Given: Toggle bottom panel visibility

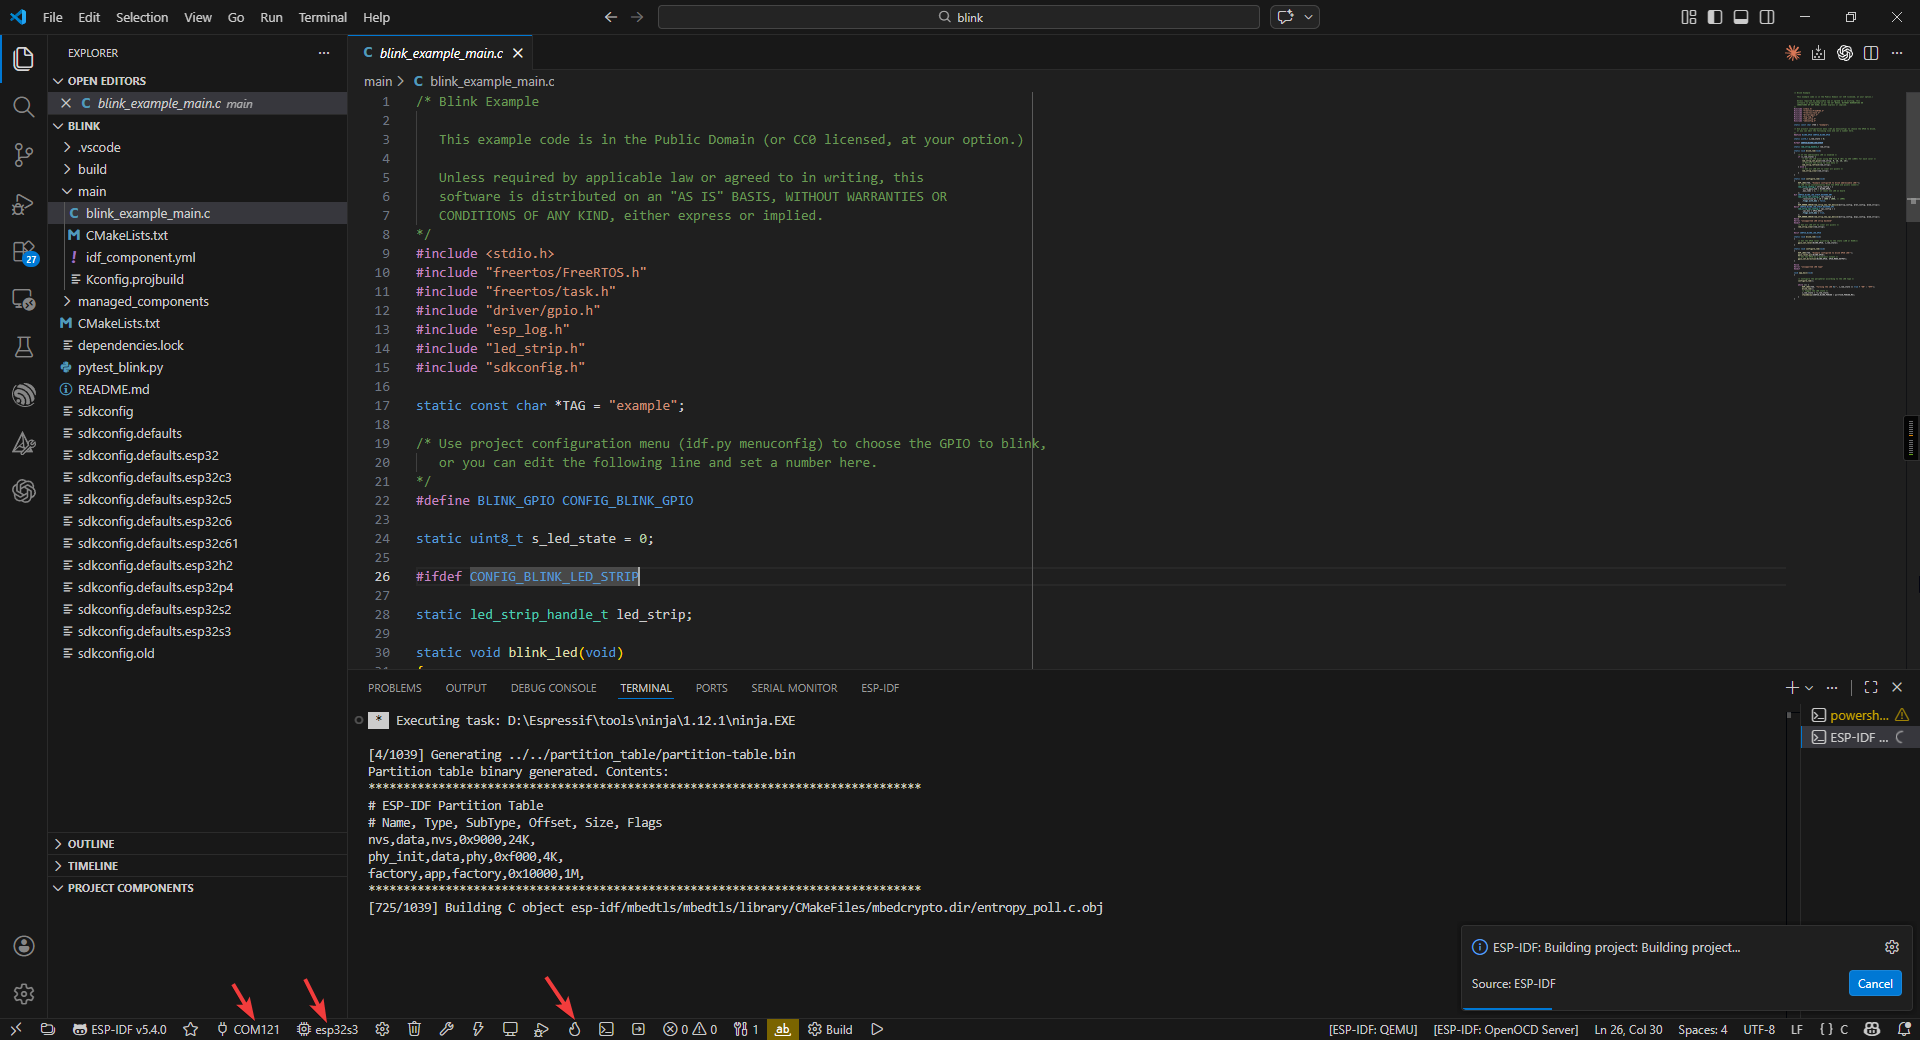Looking at the screenshot, I should click(1741, 17).
